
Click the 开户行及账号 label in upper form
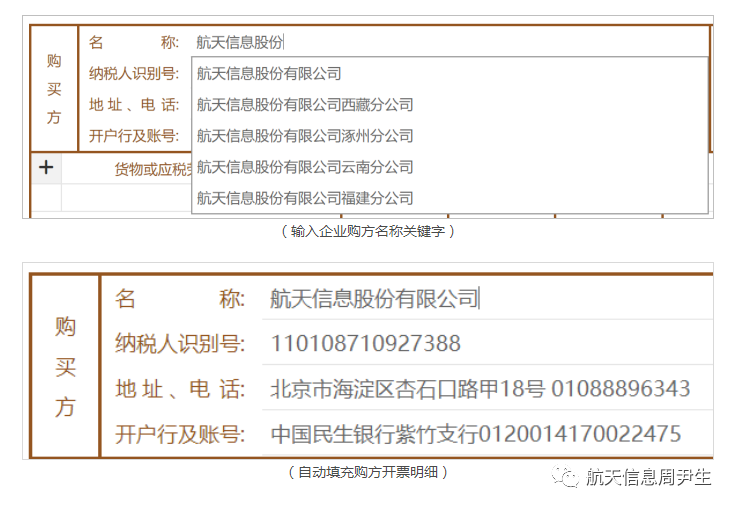(x=134, y=136)
